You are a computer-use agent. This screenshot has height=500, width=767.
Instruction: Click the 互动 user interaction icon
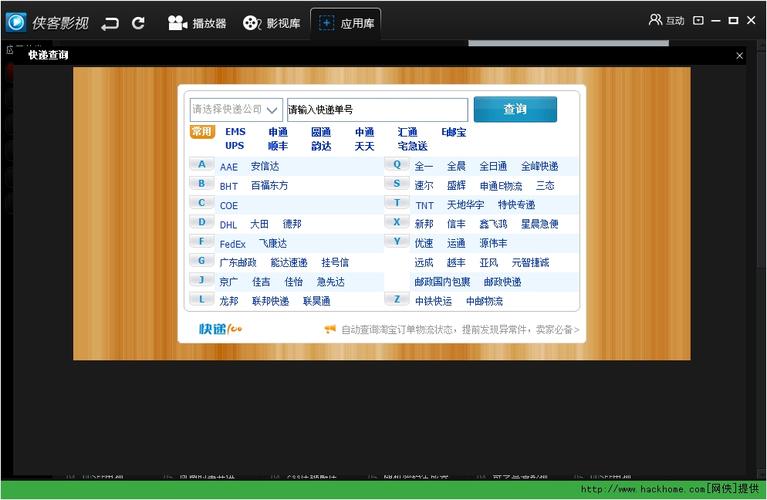(x=666, y=20)
